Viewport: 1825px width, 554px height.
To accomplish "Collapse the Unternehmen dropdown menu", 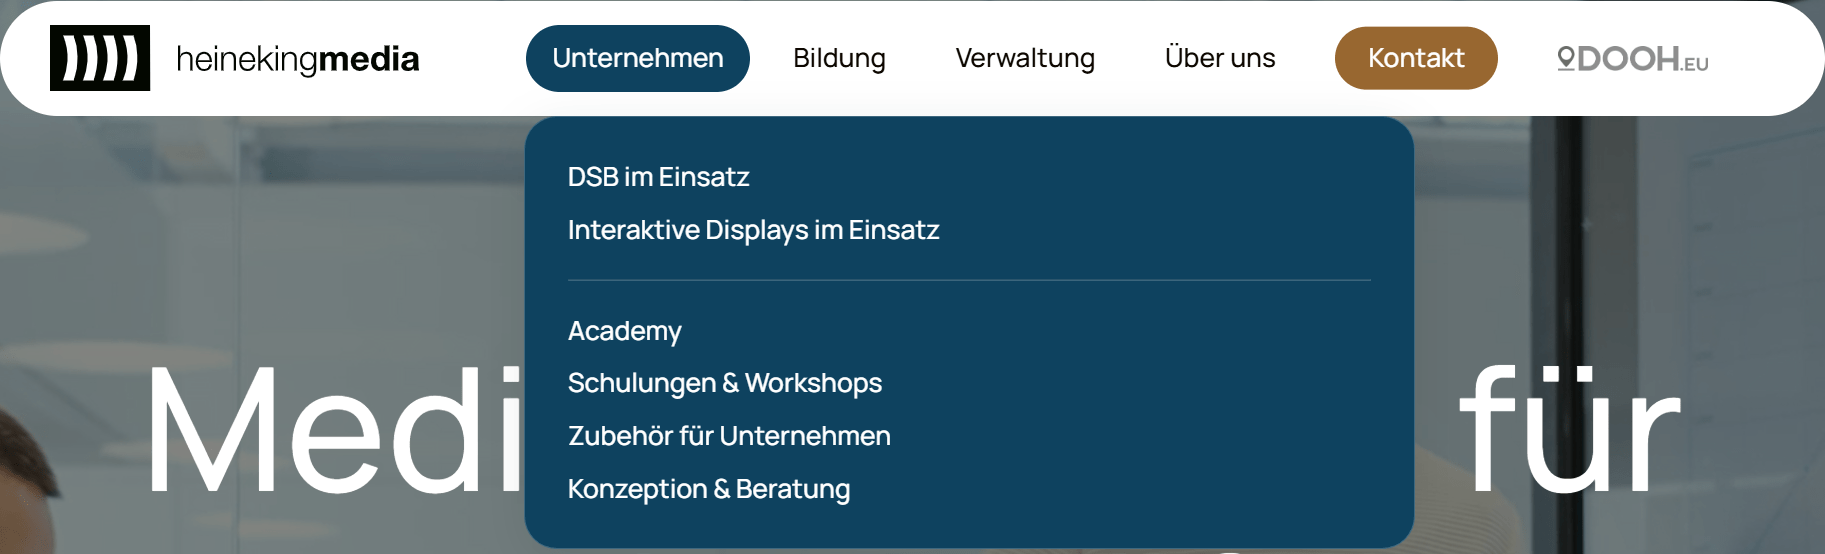I will [638, 58].
